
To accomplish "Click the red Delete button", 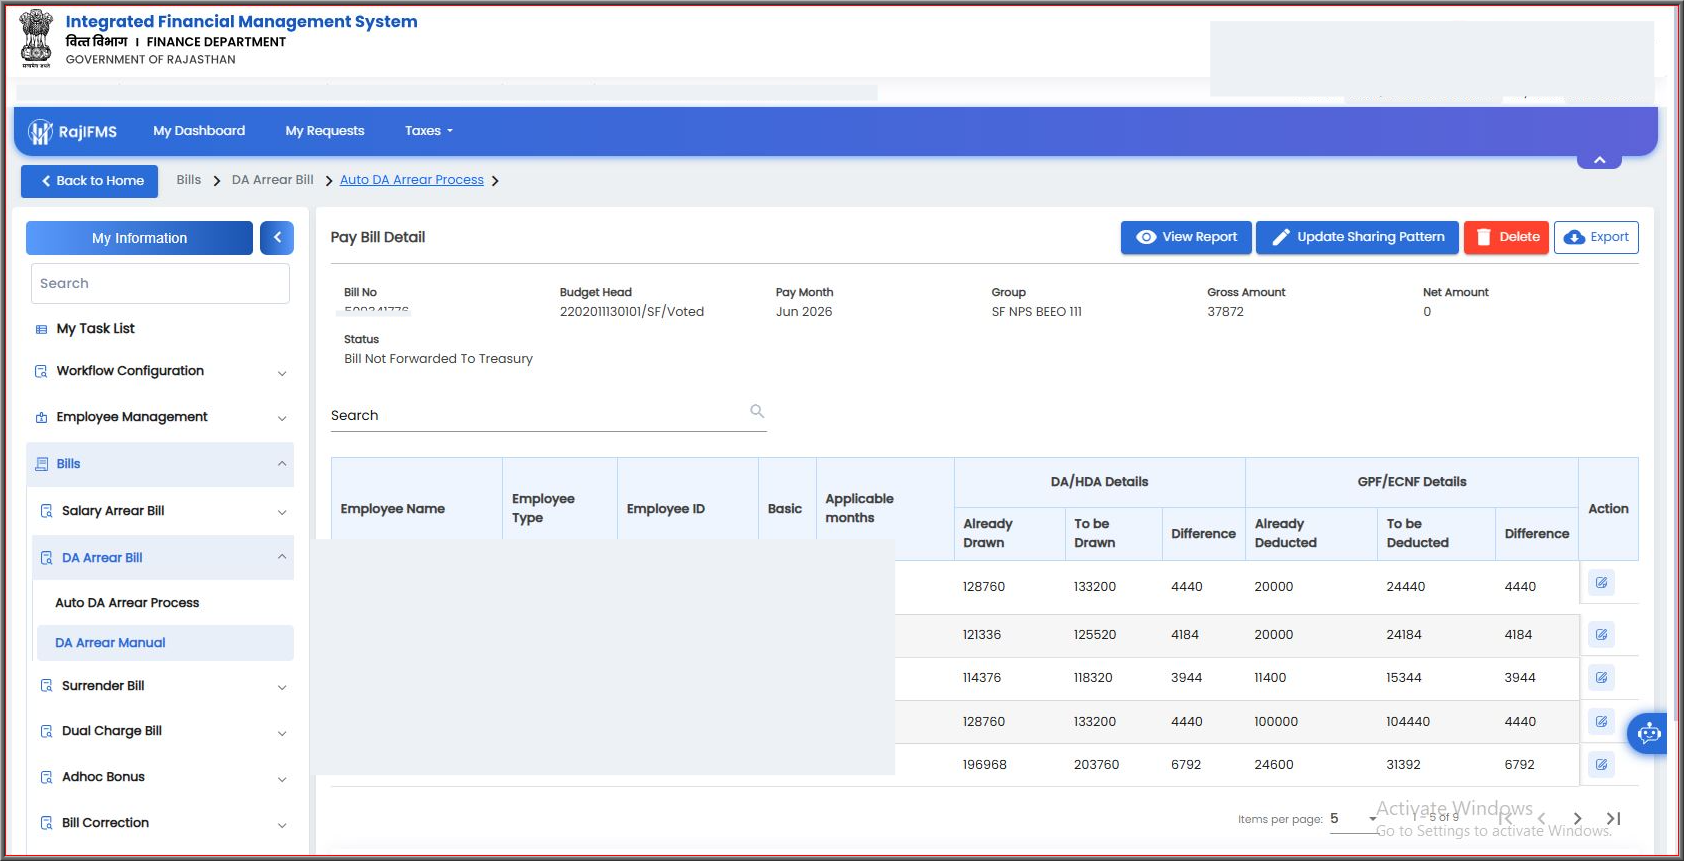I will click(x=1506, y=237).
